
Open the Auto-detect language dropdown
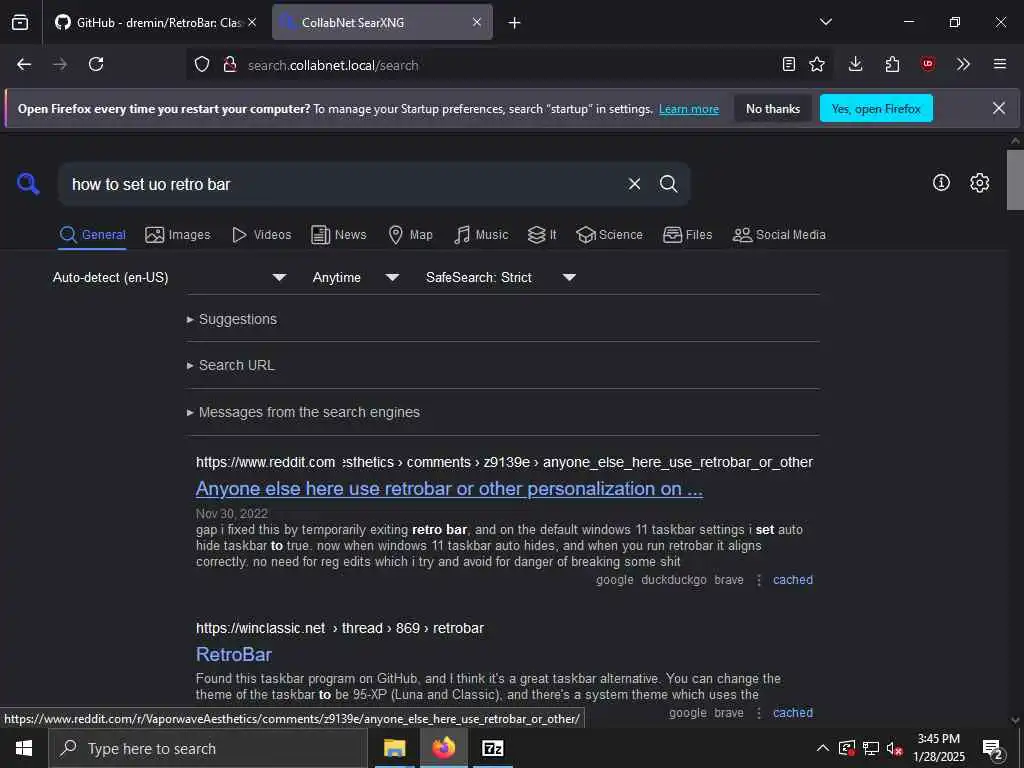170,278
